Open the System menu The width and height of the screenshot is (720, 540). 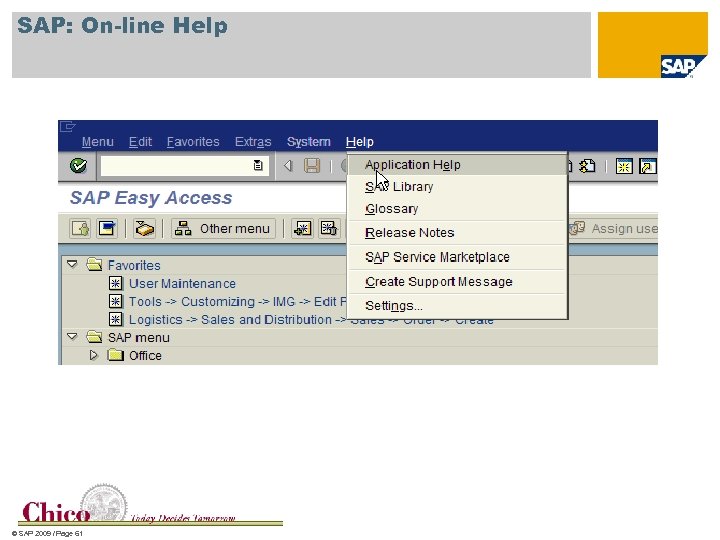(x=309, y=142)
